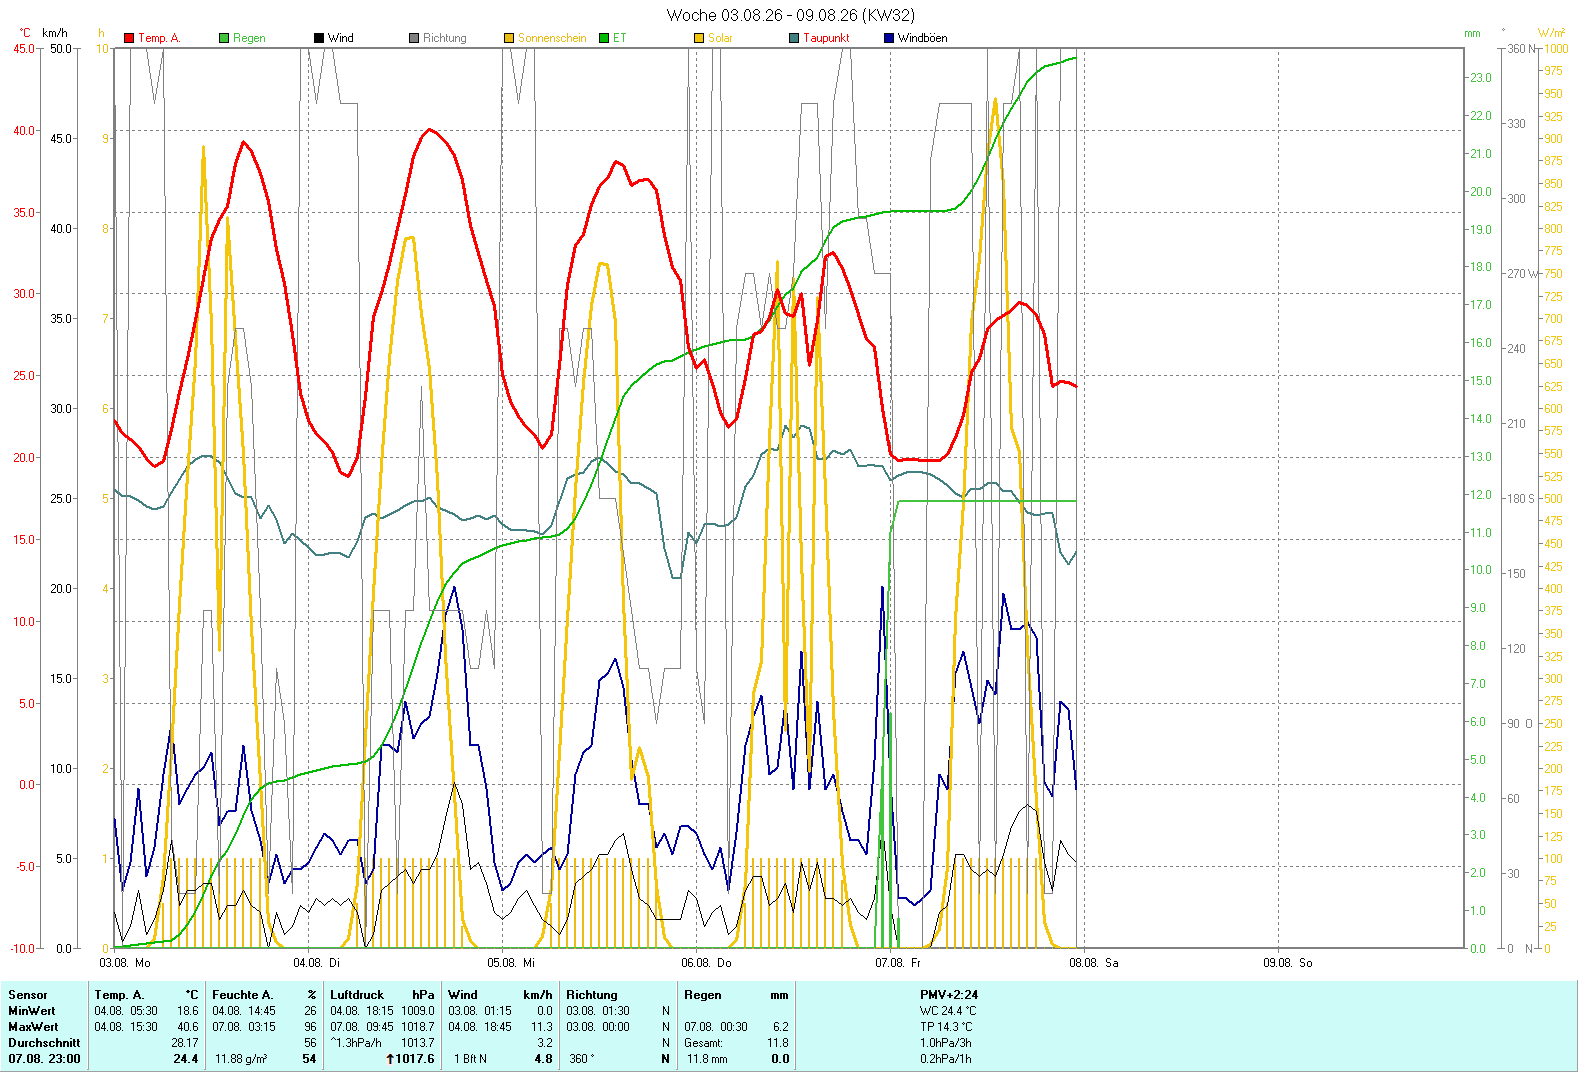
Task: Click the 'W/m²' solar axis unit label
Action: (x=1552, y=33)
